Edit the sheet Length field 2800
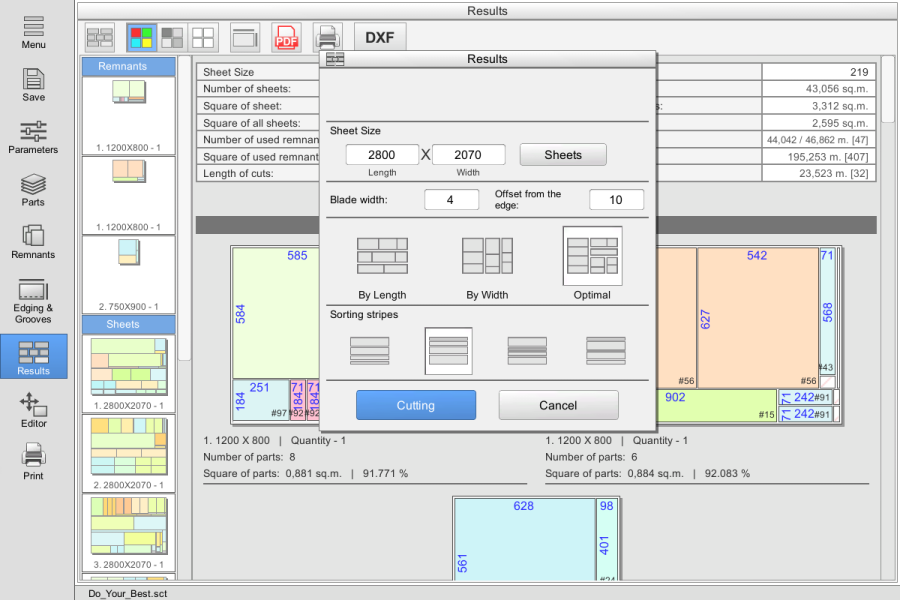This screenshot has width=900, height=600. tap(382, 155)
